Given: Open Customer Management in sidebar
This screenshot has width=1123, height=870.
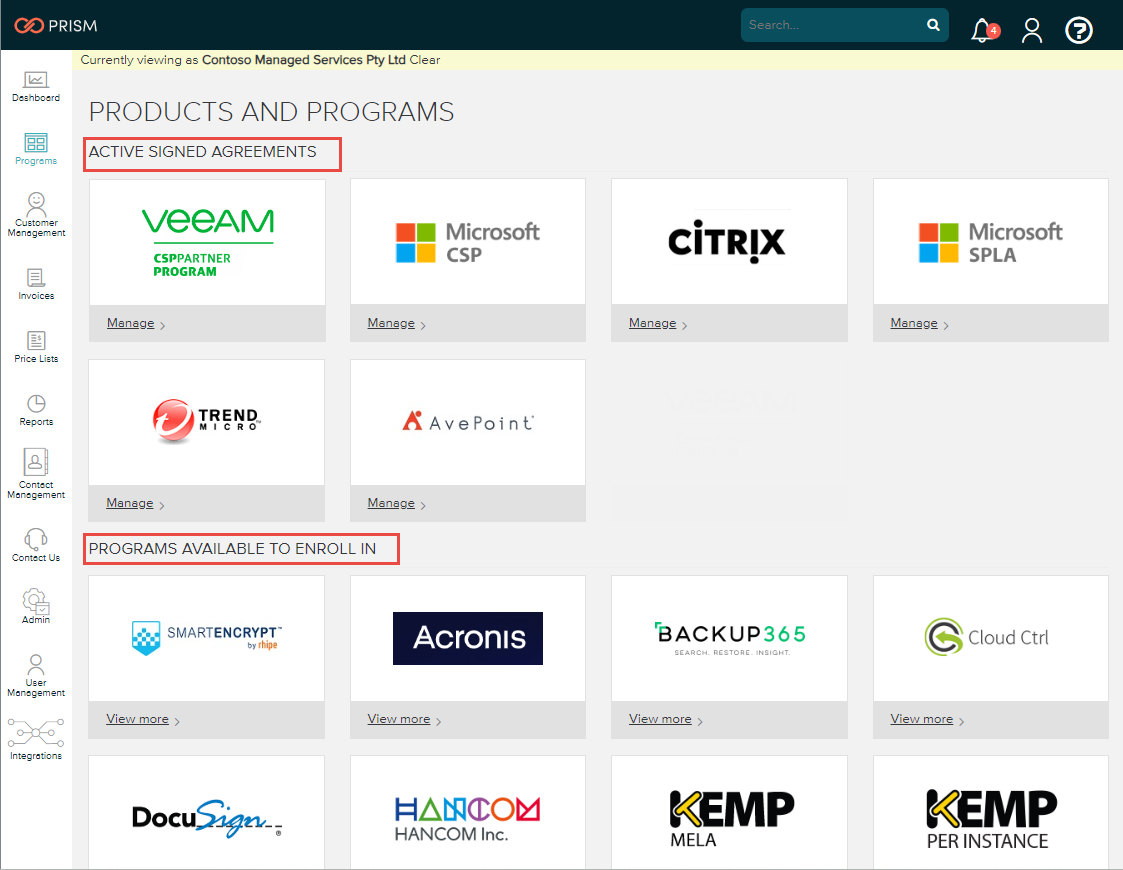Looking at the screenshot, I should tap(36, 214).
